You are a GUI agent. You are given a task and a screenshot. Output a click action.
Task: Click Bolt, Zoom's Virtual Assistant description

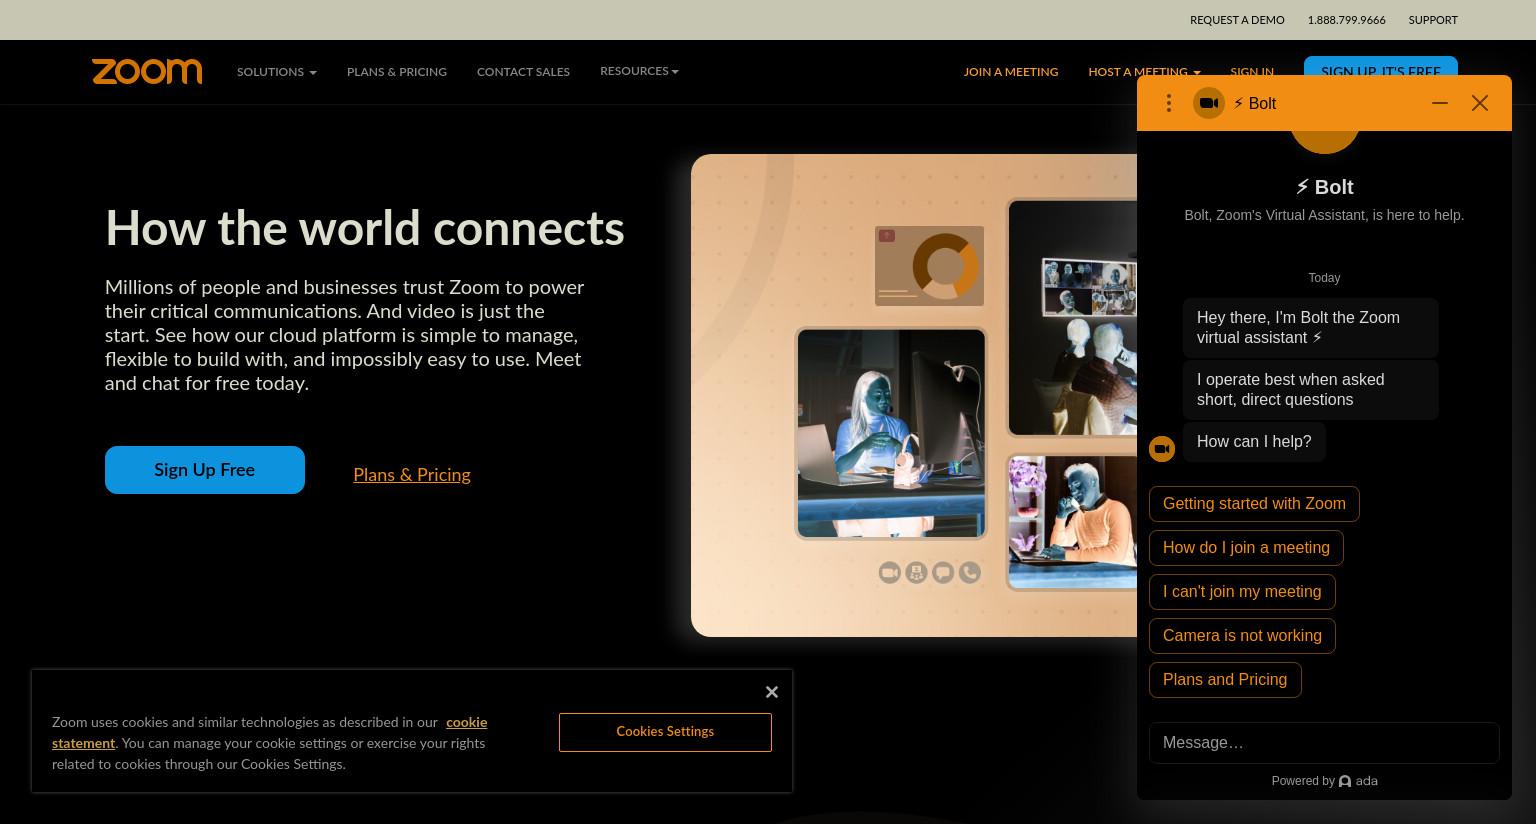click(1324, 215)
